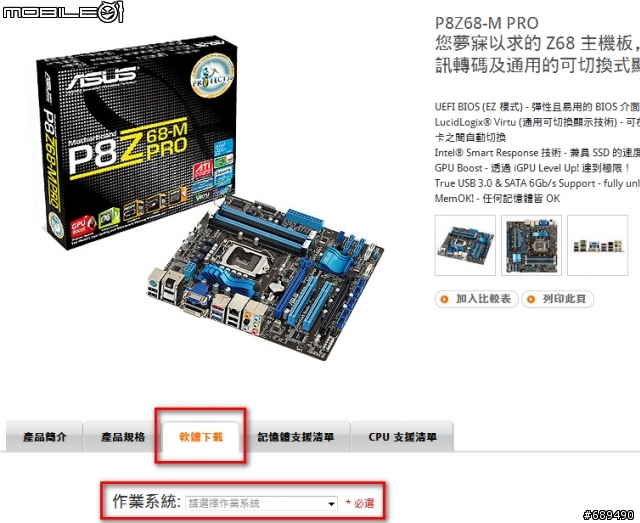Click the ATI CrossFireX badge on the box
The width and height of the screenshot is (640, 523).
coord(203,170)
